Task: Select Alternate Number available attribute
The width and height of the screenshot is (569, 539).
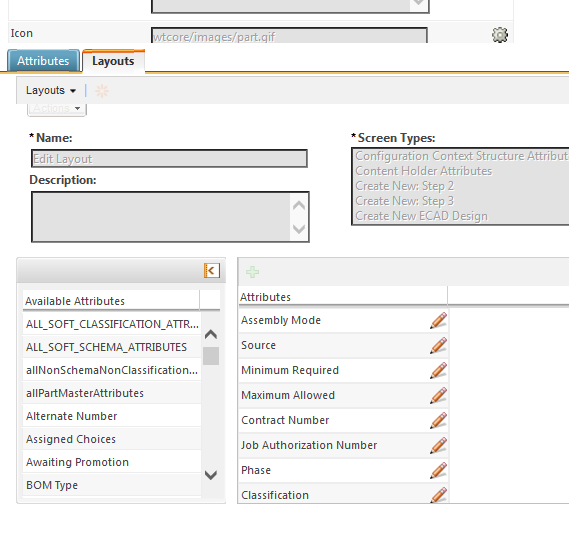Action: pyautogui.click(x=112, y=416)
